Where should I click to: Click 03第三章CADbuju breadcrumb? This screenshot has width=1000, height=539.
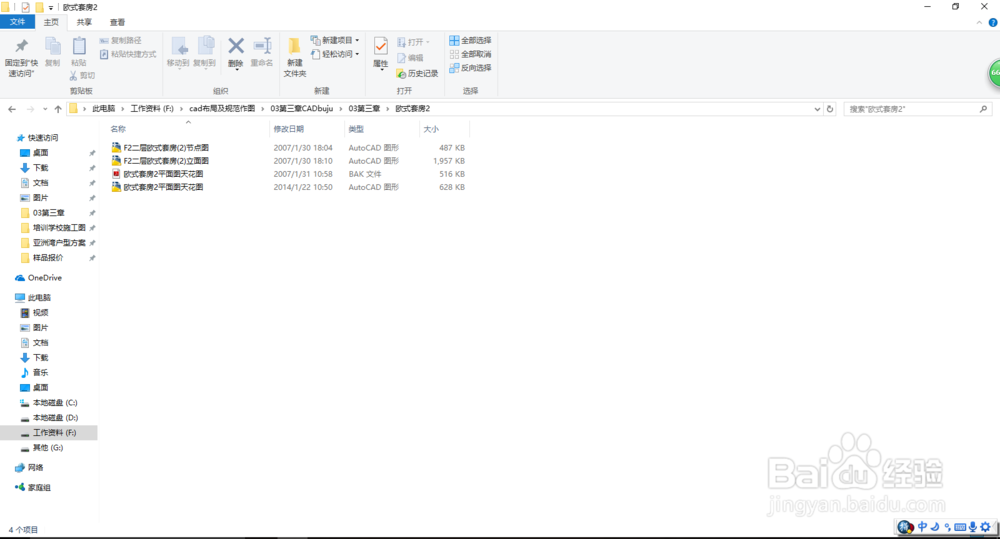pyautogui.click(x=301, y=108)
